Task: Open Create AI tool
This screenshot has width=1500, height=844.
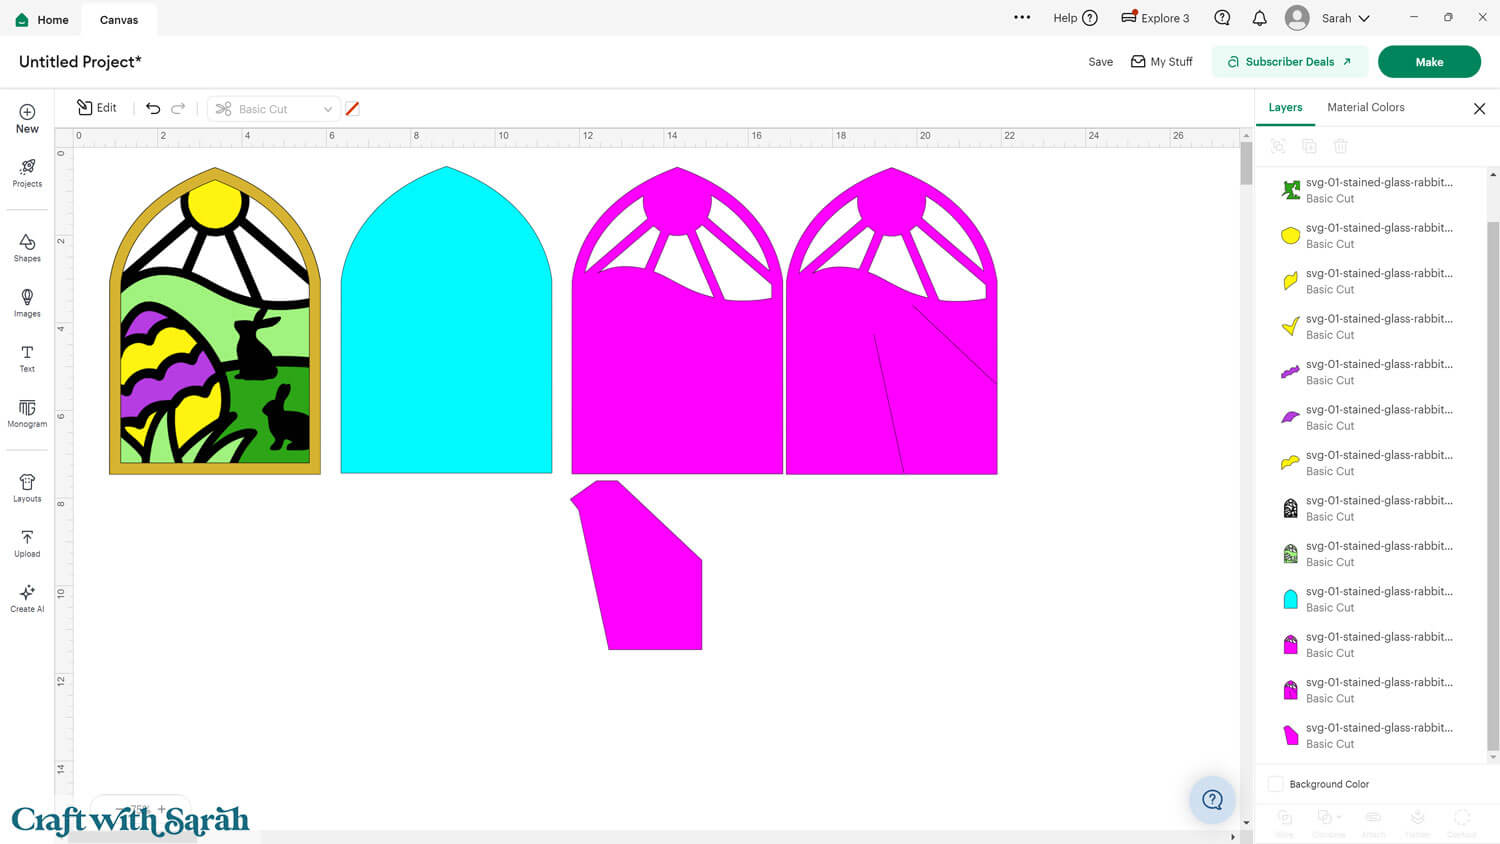Action: (x=27, y=598)
